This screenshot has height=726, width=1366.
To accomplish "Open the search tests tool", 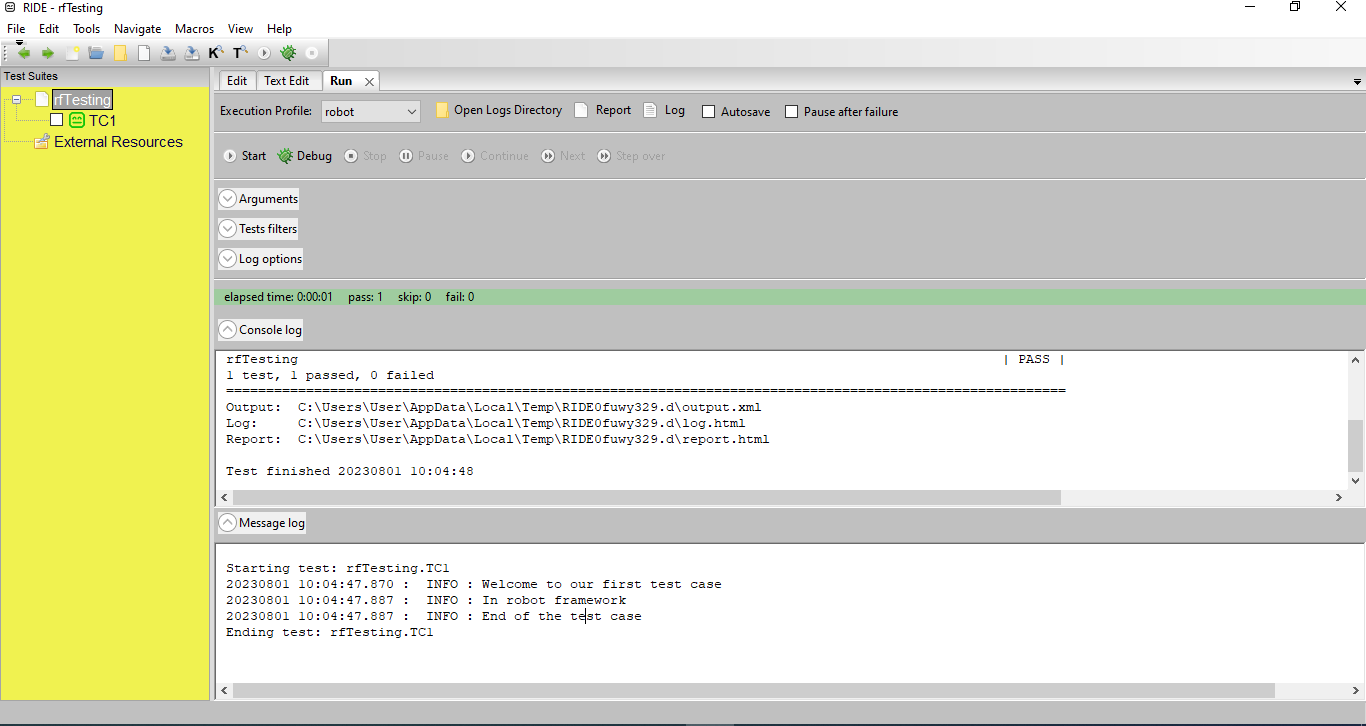I will pos(240,52).
